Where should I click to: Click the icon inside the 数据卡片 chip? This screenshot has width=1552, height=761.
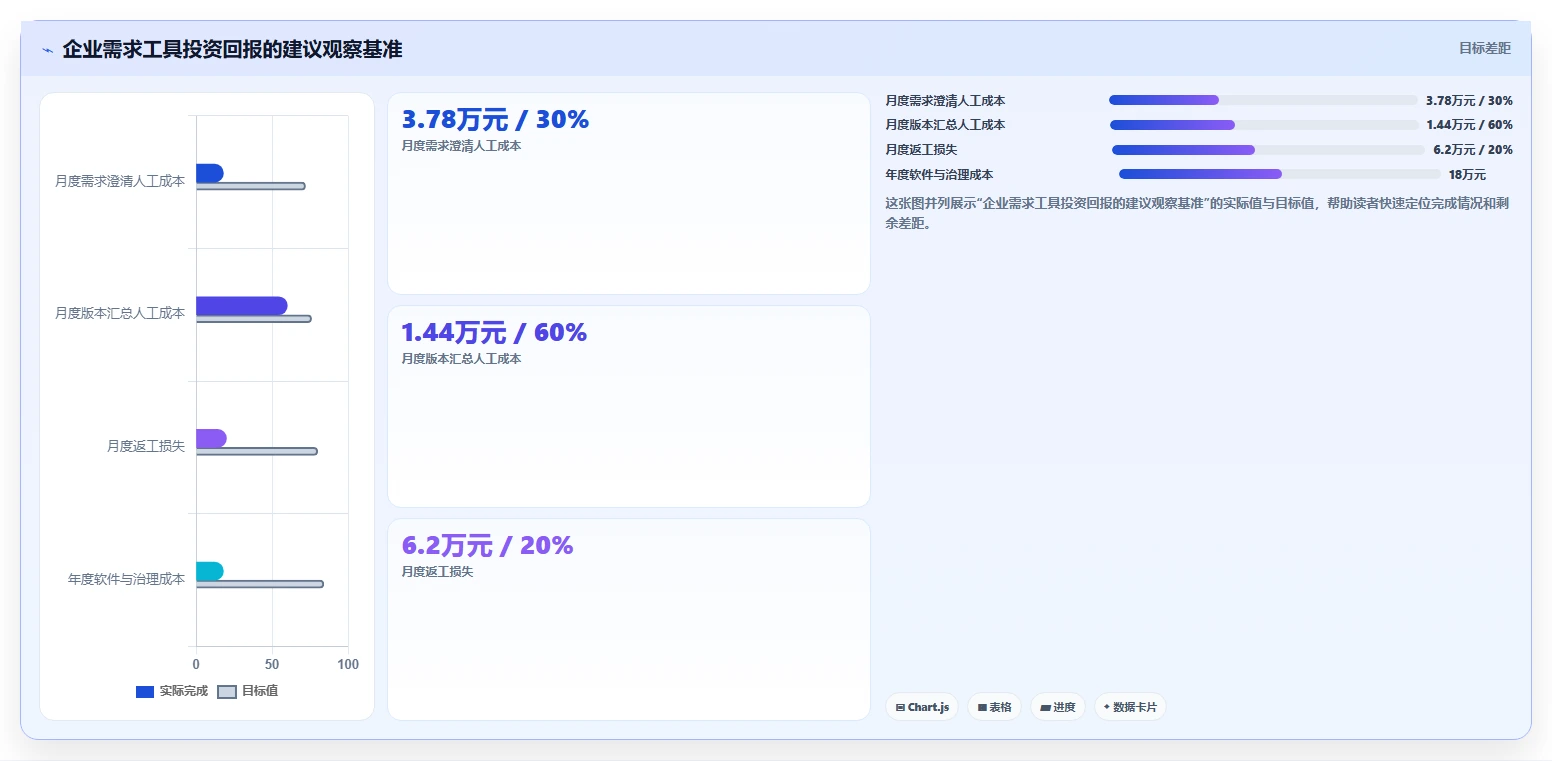(1107, 707)
